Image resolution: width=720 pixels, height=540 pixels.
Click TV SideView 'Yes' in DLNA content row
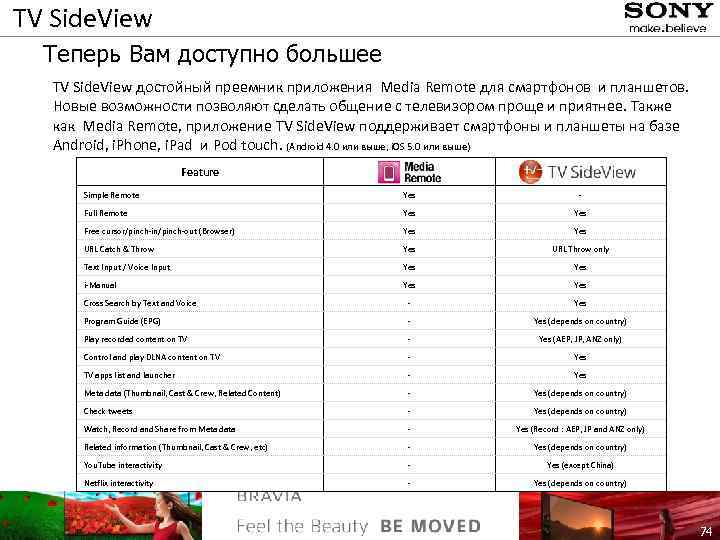580,357
